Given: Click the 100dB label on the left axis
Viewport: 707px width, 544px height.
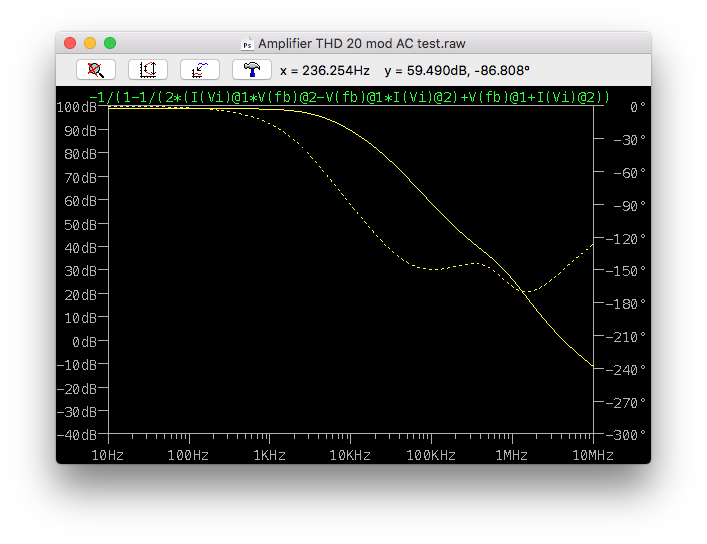Looking at the screenshot, I should (77, 107).
